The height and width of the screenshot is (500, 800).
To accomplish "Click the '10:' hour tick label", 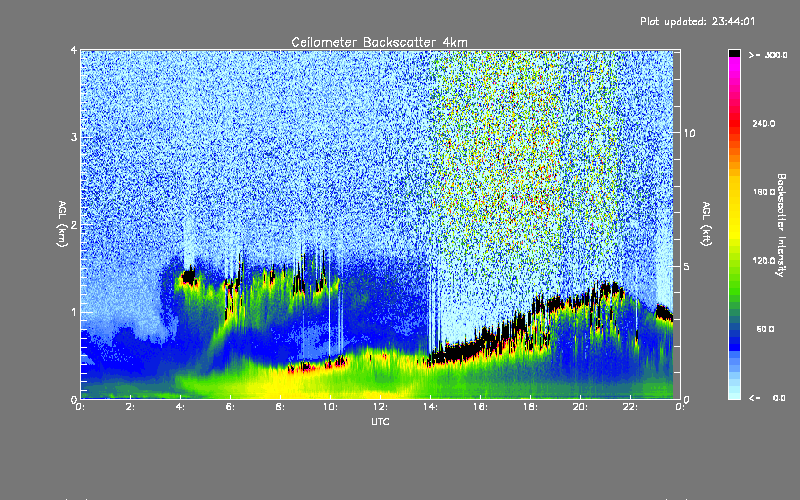I will pyautogui.click(x=331, y=407).
